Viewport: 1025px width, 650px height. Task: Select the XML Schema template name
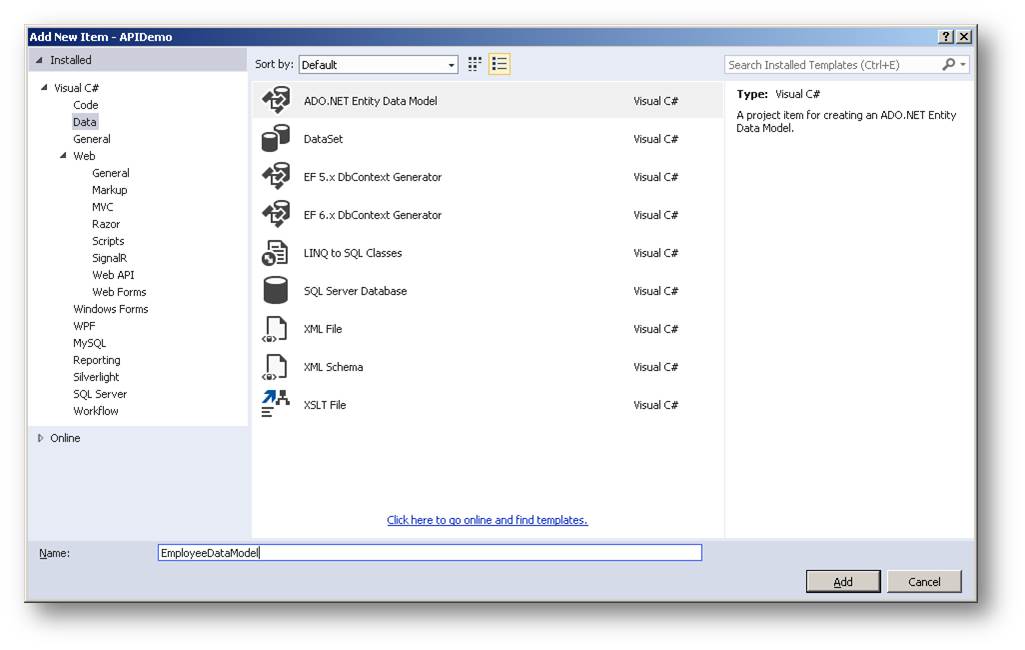point(333,366)
